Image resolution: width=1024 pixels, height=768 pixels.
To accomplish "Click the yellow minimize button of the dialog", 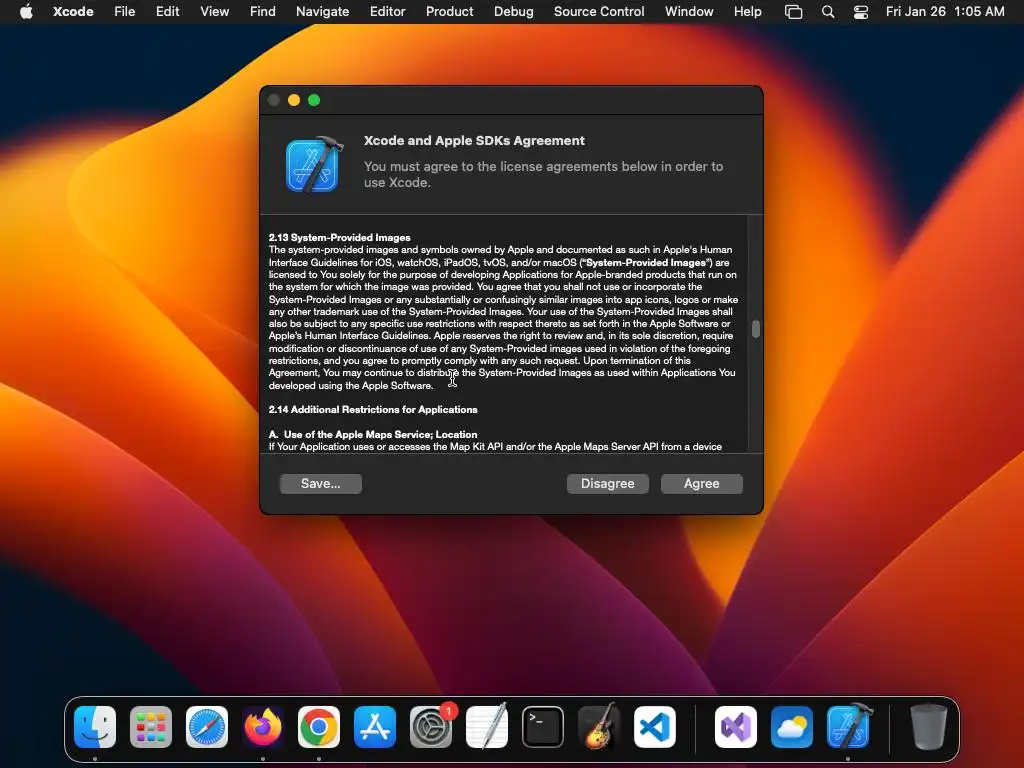I will (294, 100).
